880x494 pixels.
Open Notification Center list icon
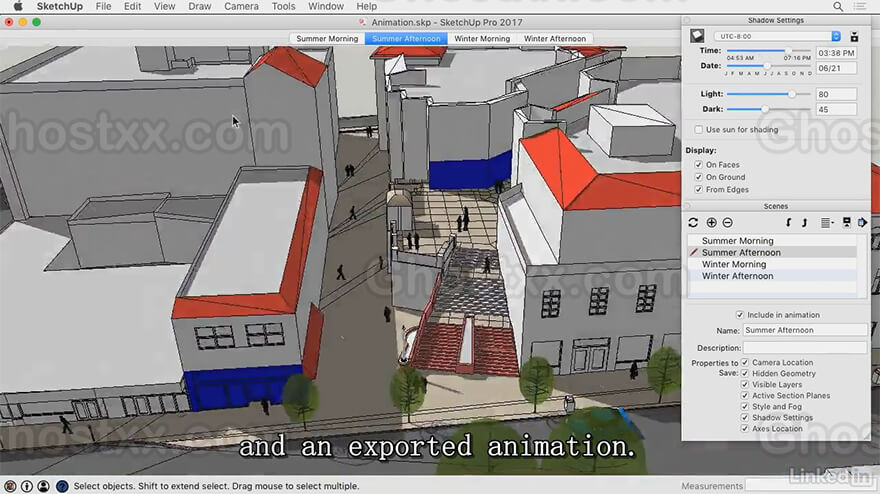click(x=859, y=6)
